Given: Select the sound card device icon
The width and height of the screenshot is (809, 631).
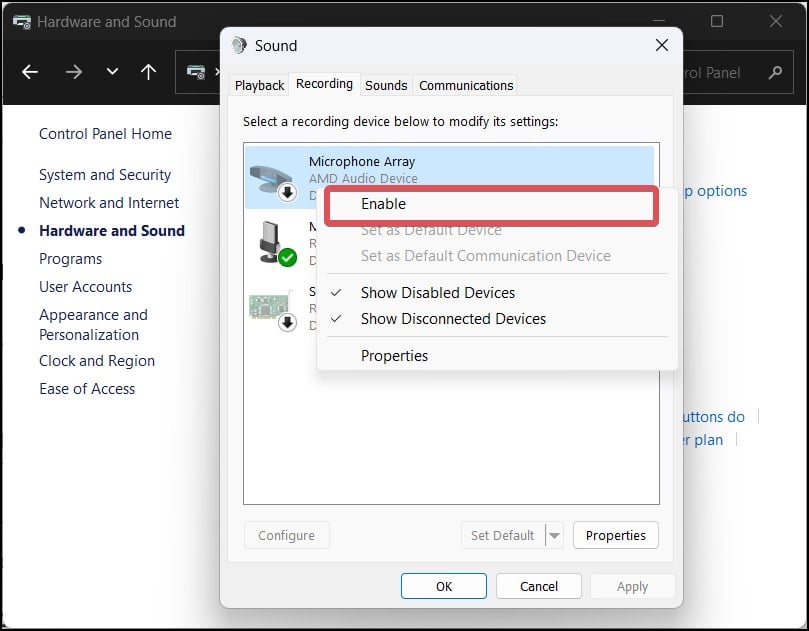Looking at the screenshot, I should tap(272, 310).
